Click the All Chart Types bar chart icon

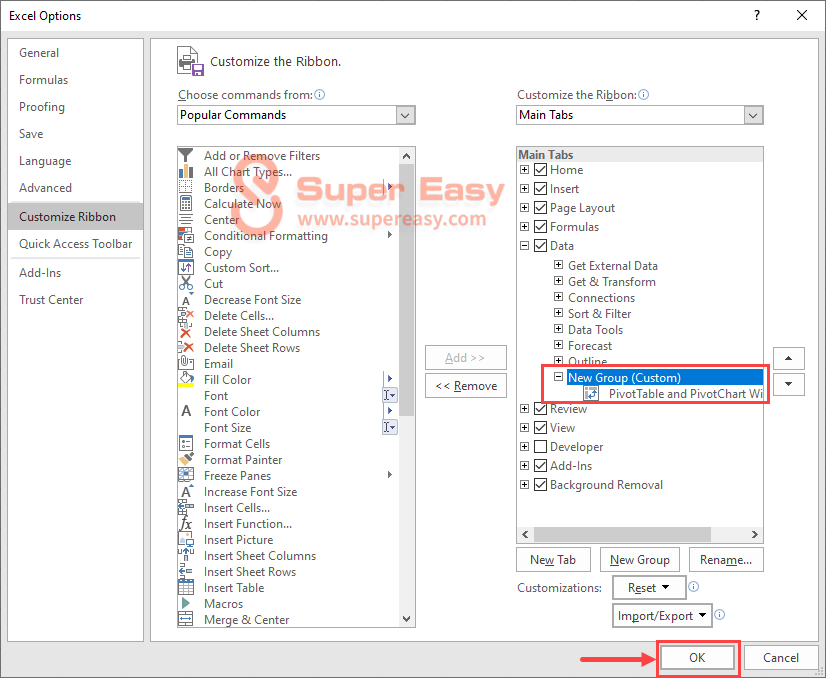[x=185, y=172]
